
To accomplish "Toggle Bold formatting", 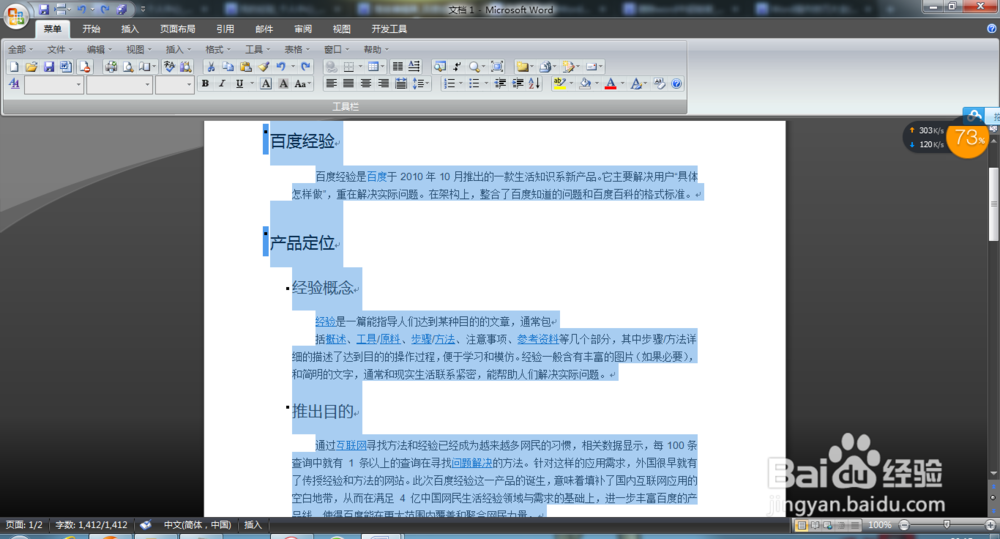I will point(205,84).
